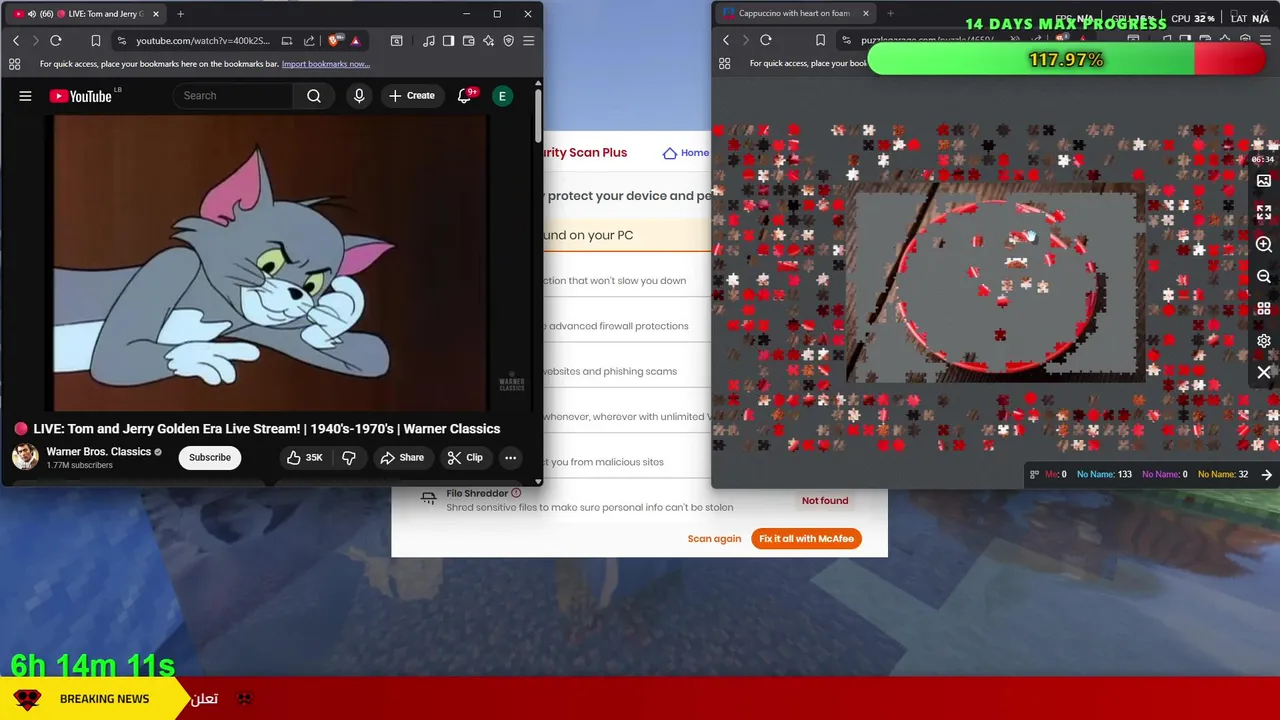Image resolution: width=1280 pixels, height=720 pixels.
Task: Click into the YouTube search field
Action: [234, 96]
